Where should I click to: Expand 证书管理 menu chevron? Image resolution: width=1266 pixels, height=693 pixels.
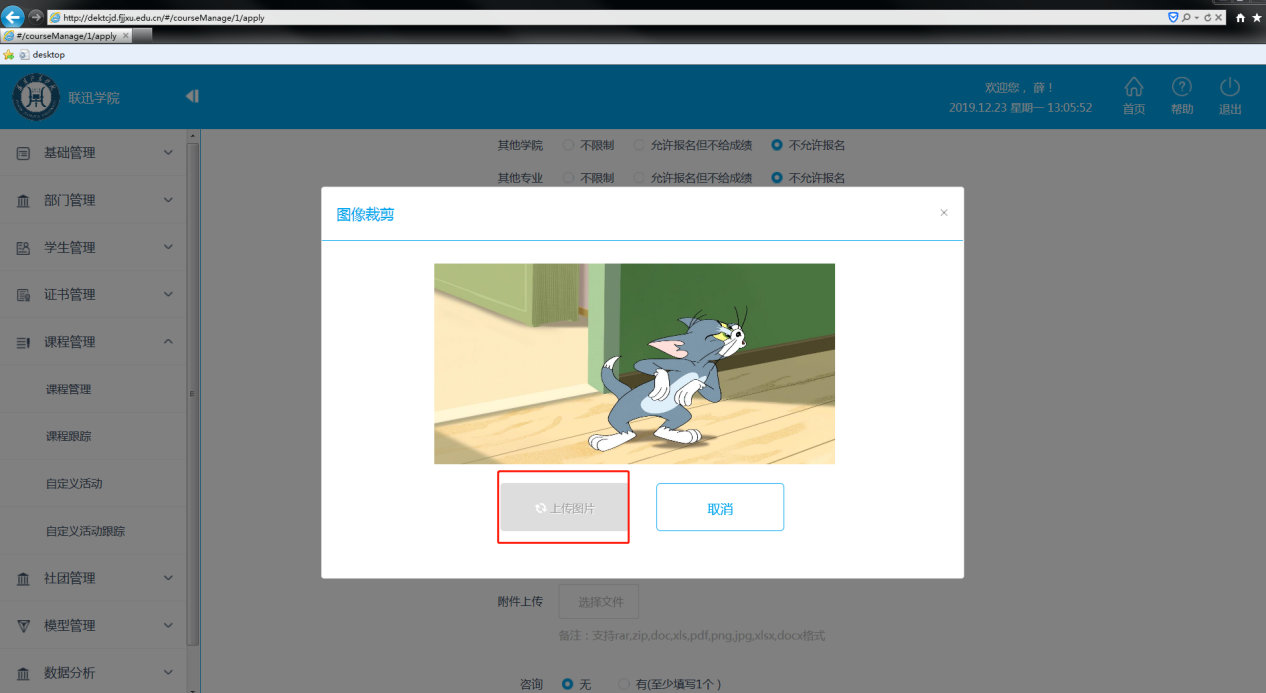click(x=168, y=294)
